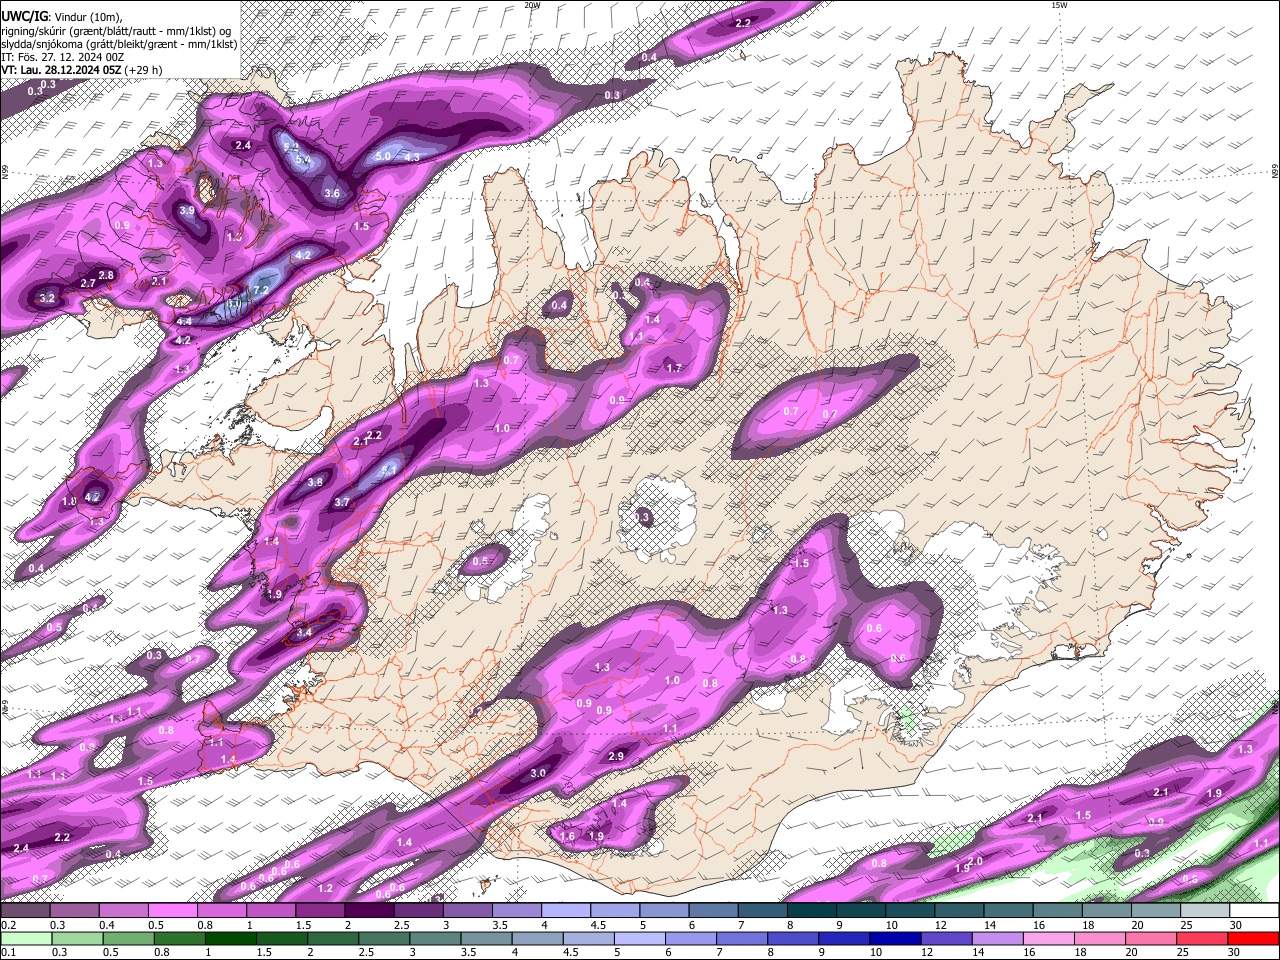Click the 'IT: Fös. 27. 12. 2024 00Z' line
1280x960 pixels.
pos(62,57)
